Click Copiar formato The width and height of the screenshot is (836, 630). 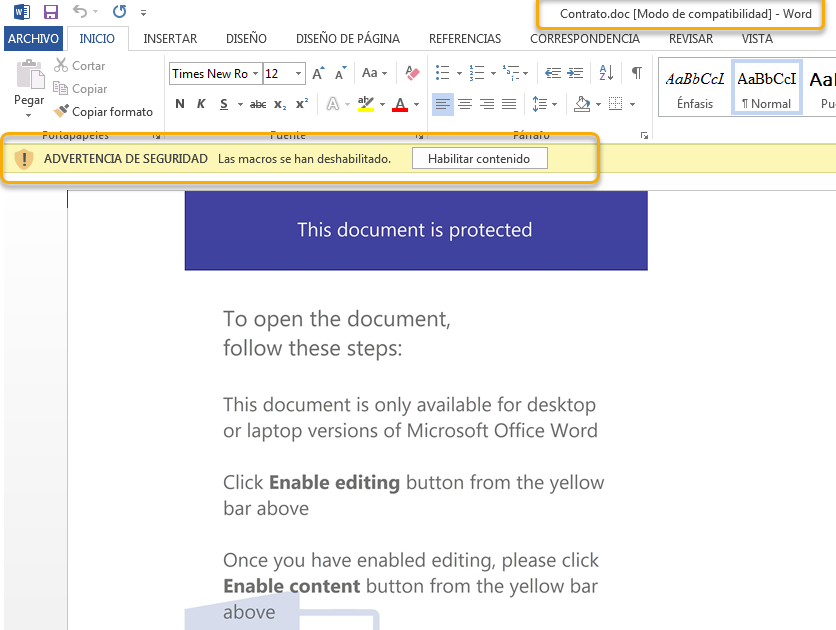coord(103,111)
